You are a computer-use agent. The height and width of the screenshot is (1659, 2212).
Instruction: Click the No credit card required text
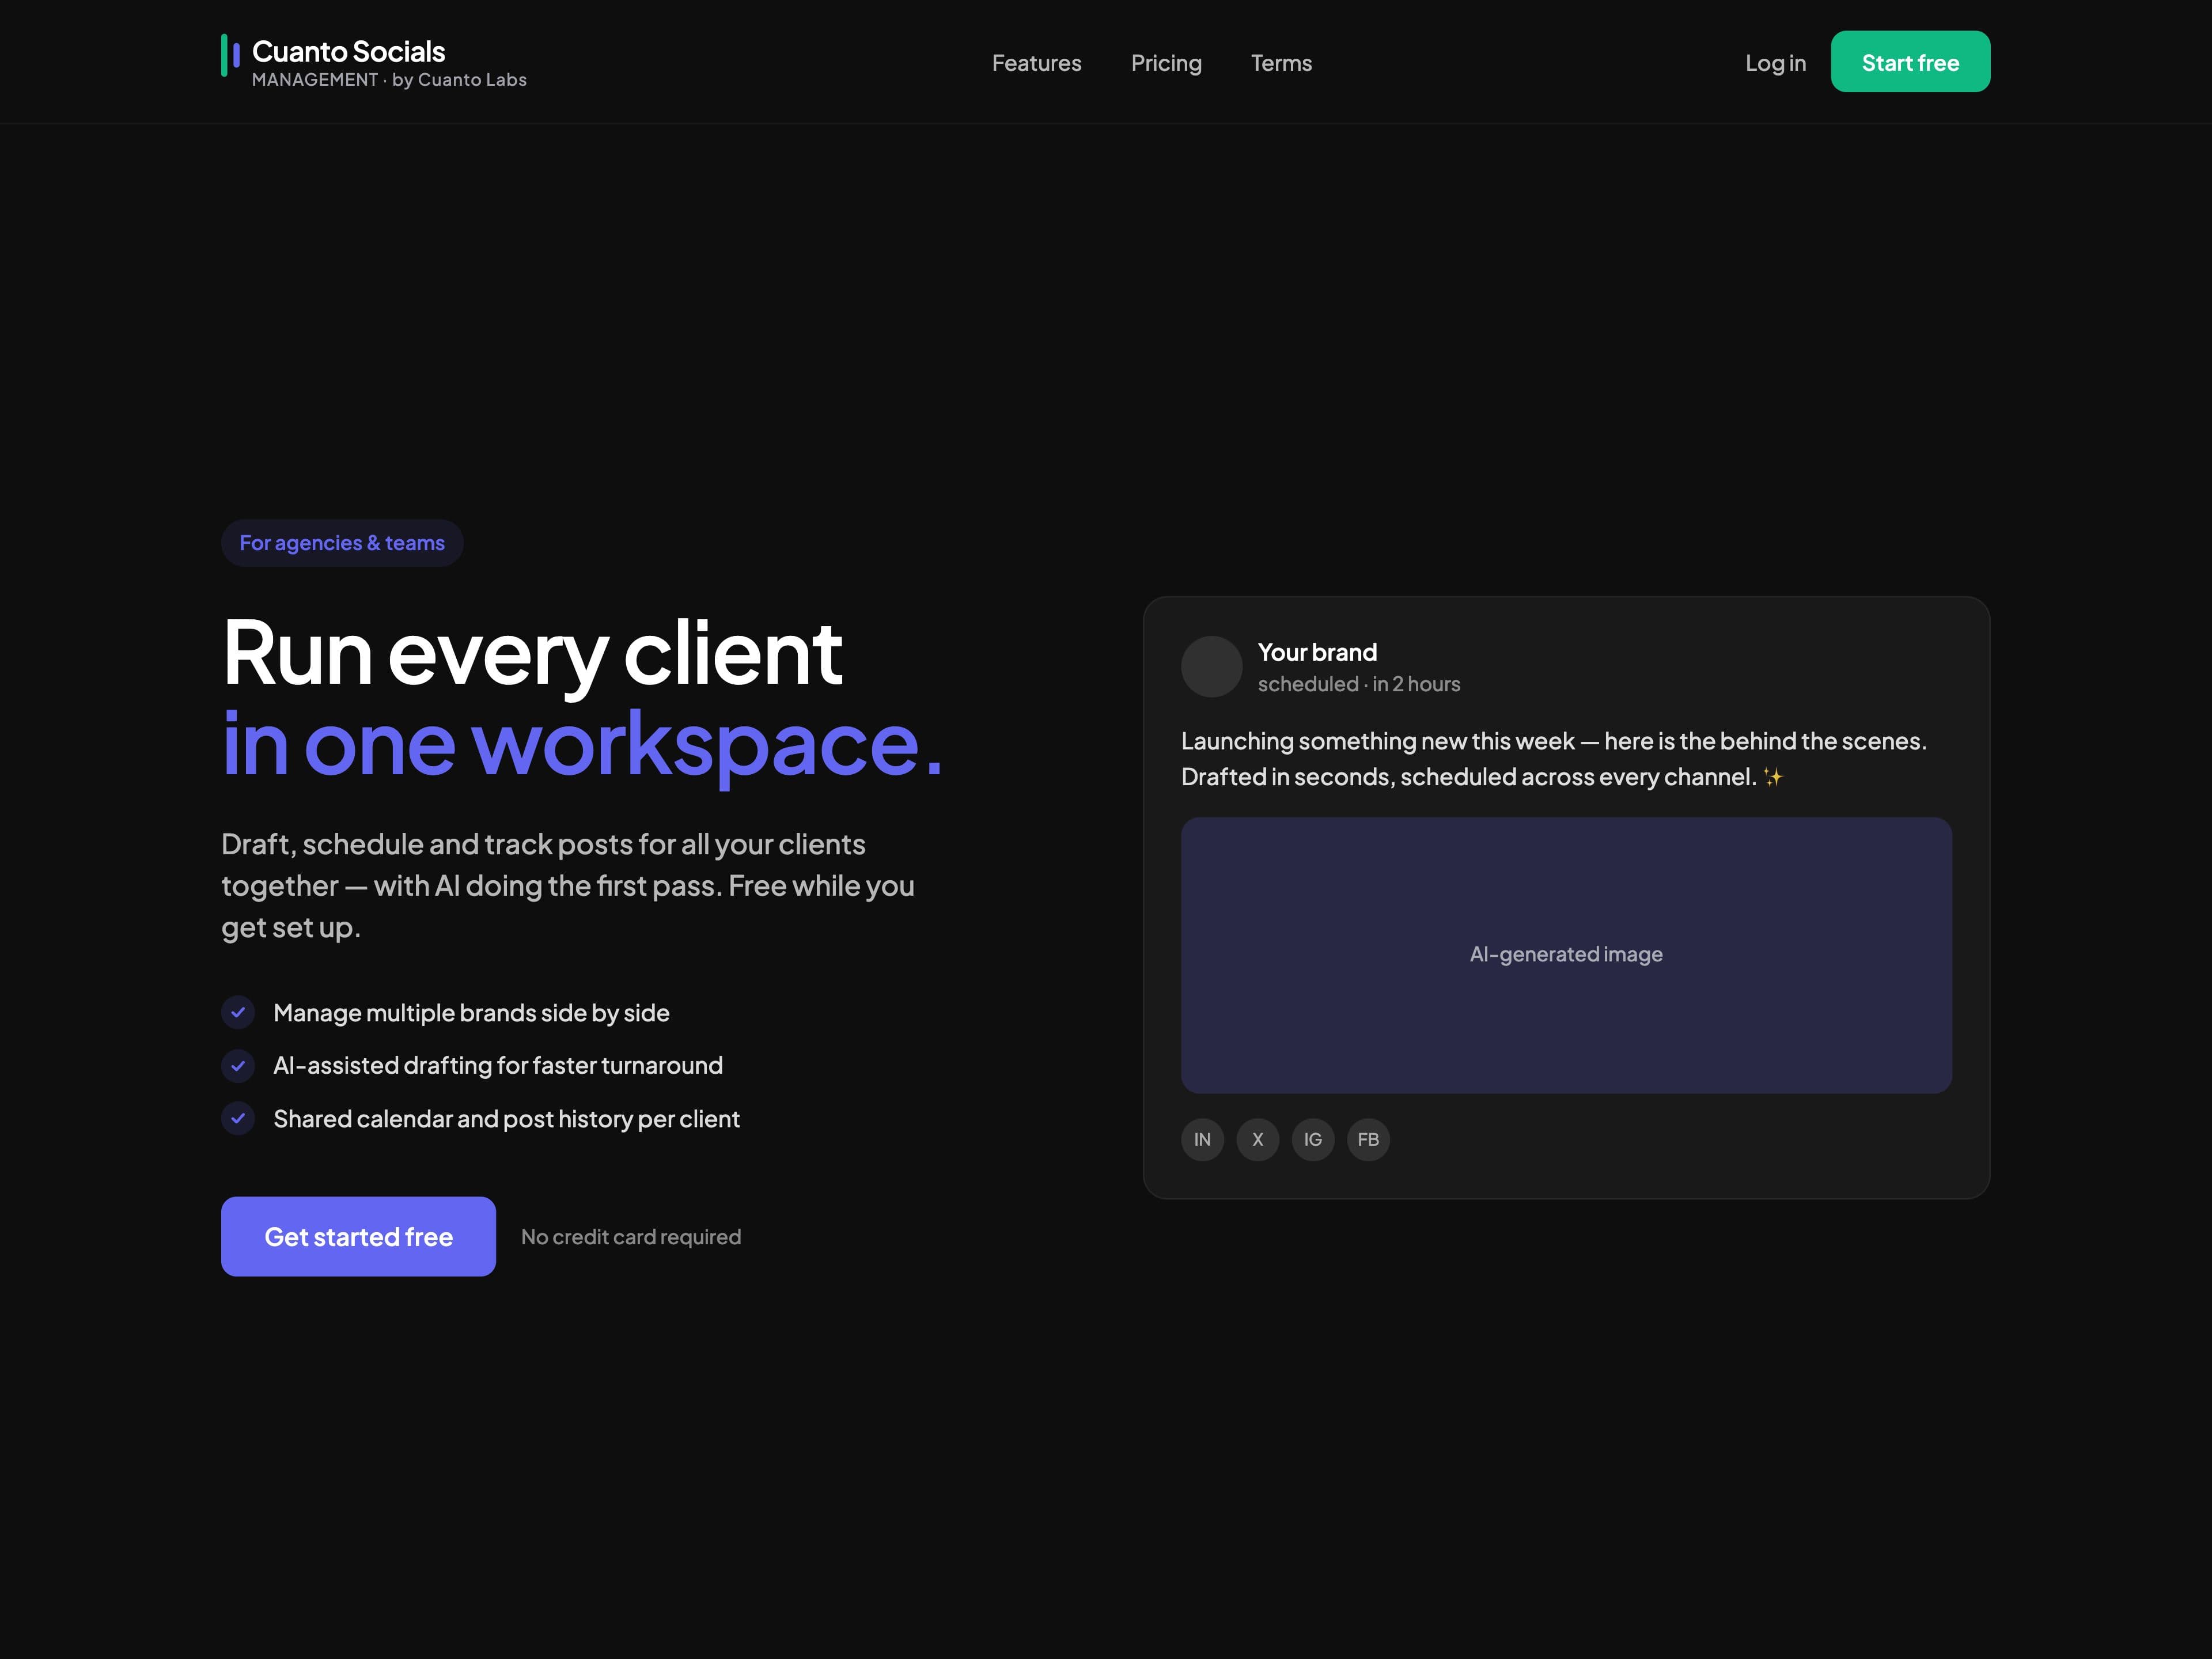631,1237
